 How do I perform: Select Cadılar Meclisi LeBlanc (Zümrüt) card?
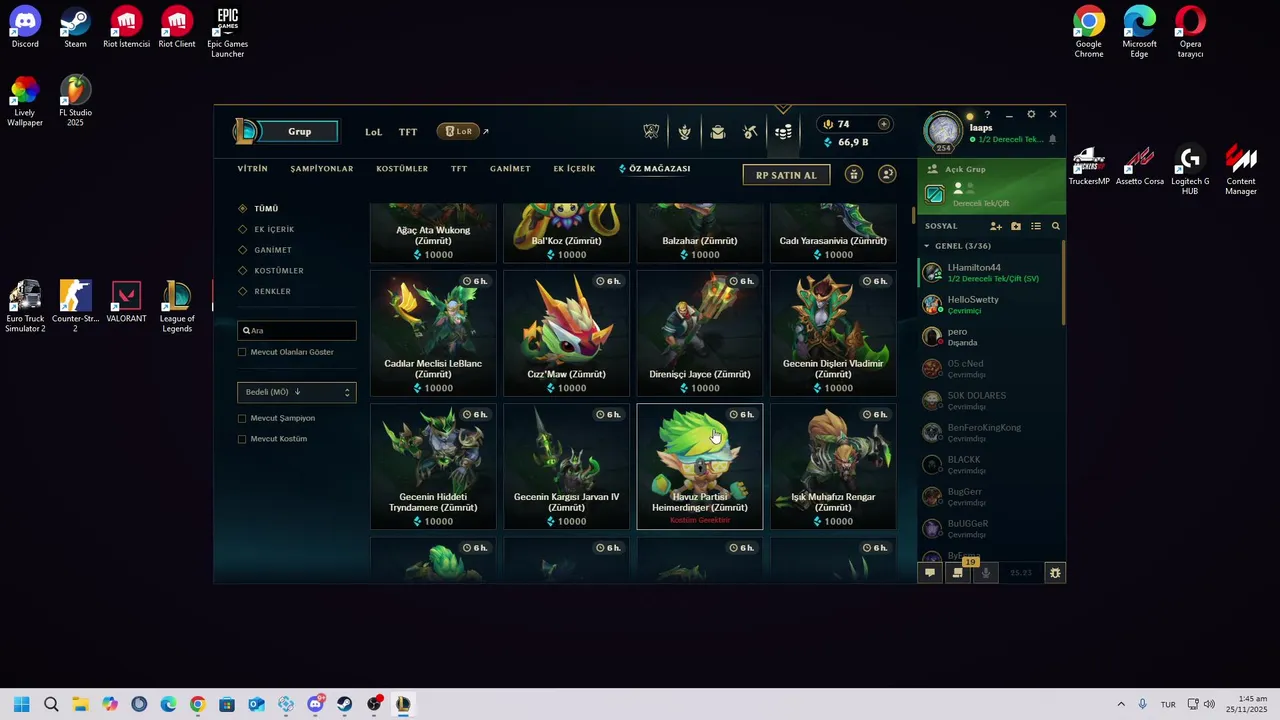[433, 333]
